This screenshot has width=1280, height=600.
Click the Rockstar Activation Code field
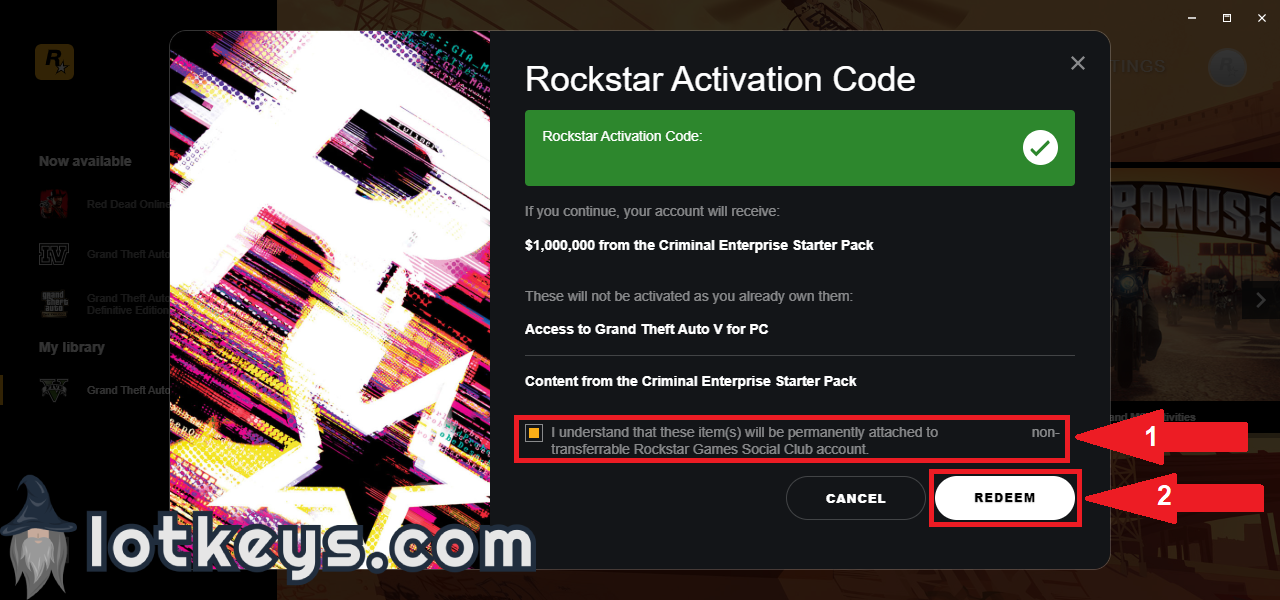[x=800, y=148]
